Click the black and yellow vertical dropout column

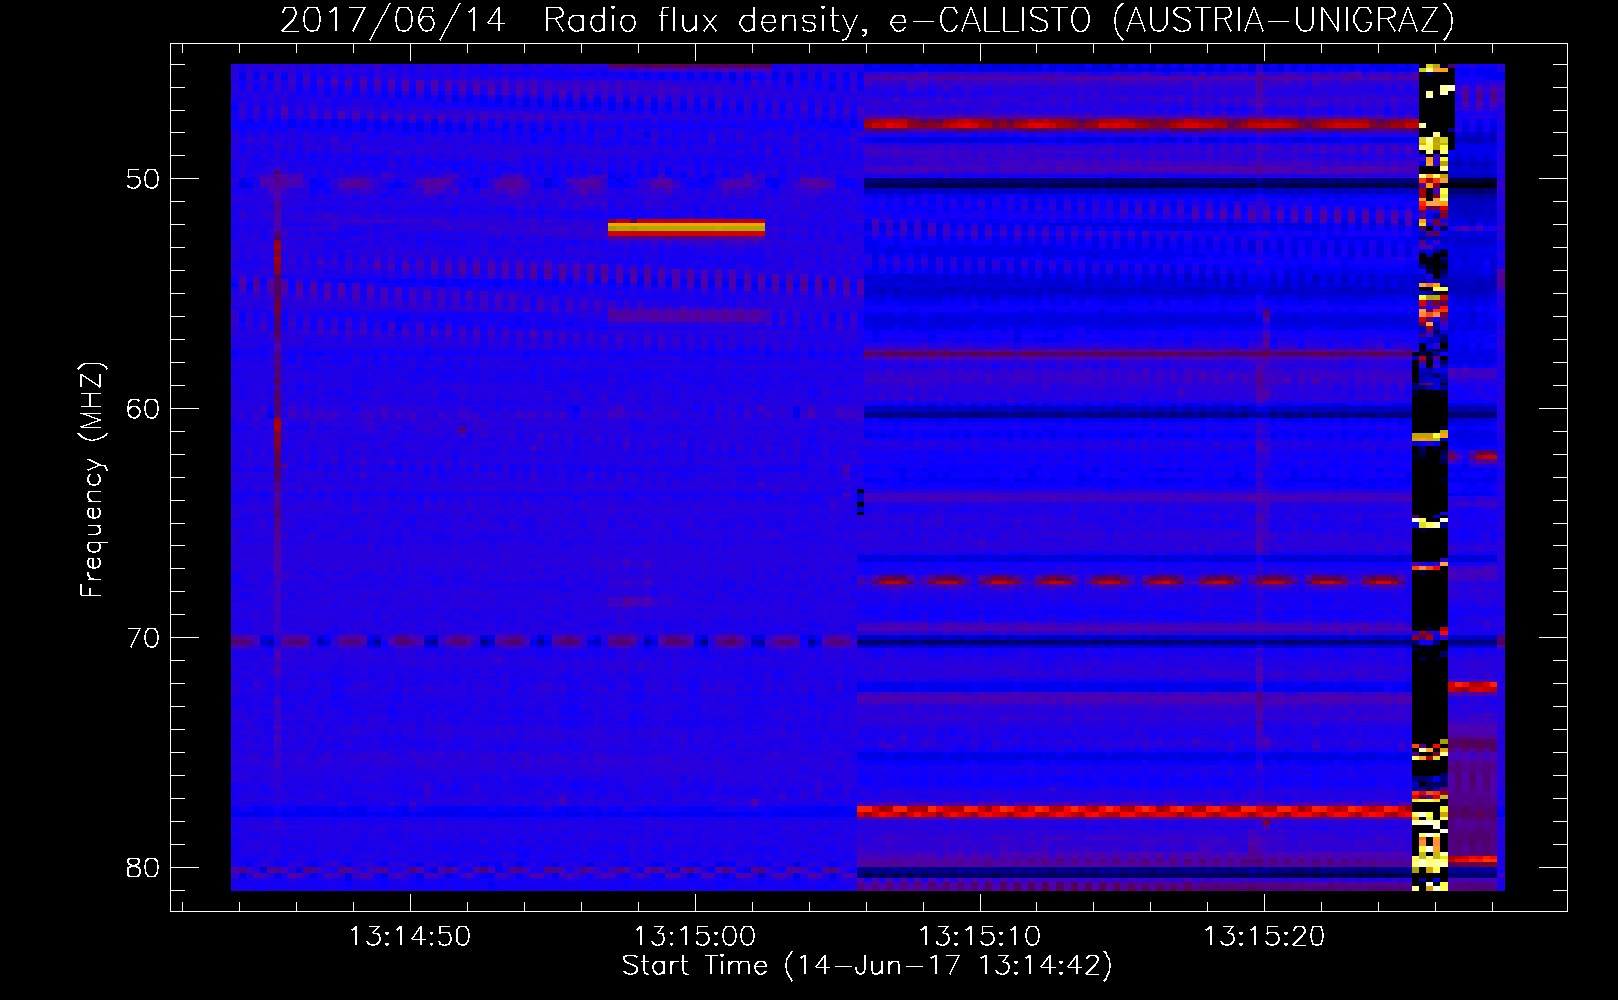[x=1432, y=477]
